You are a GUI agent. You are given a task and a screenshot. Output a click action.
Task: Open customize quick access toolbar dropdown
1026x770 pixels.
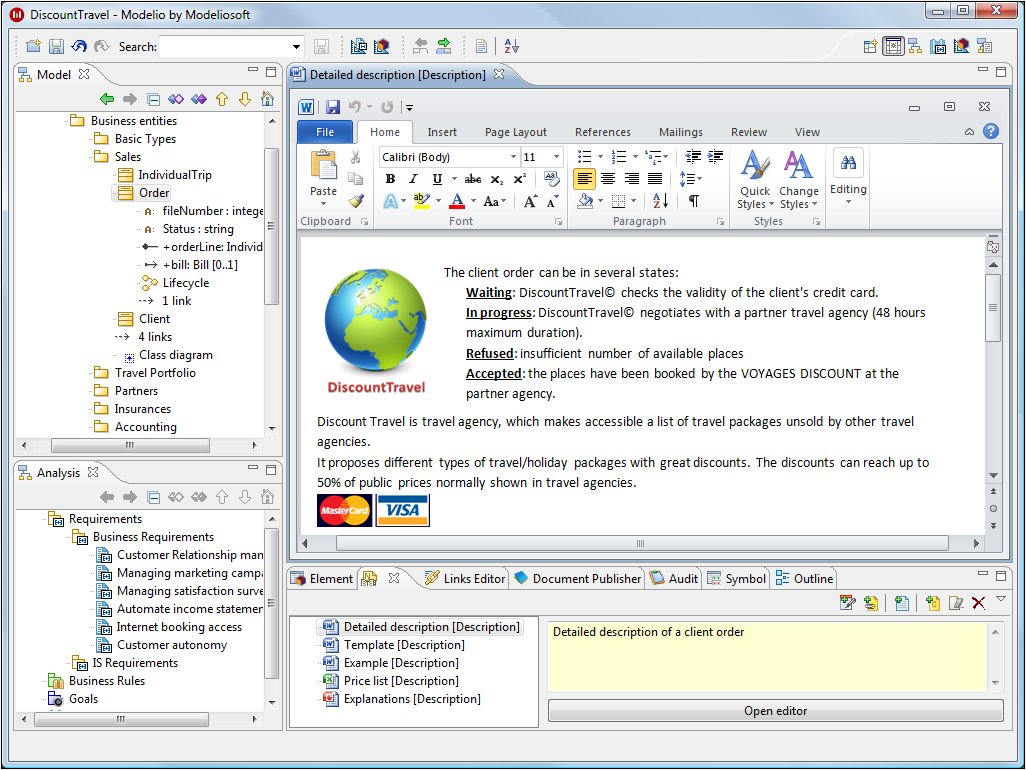click(409, 107)
